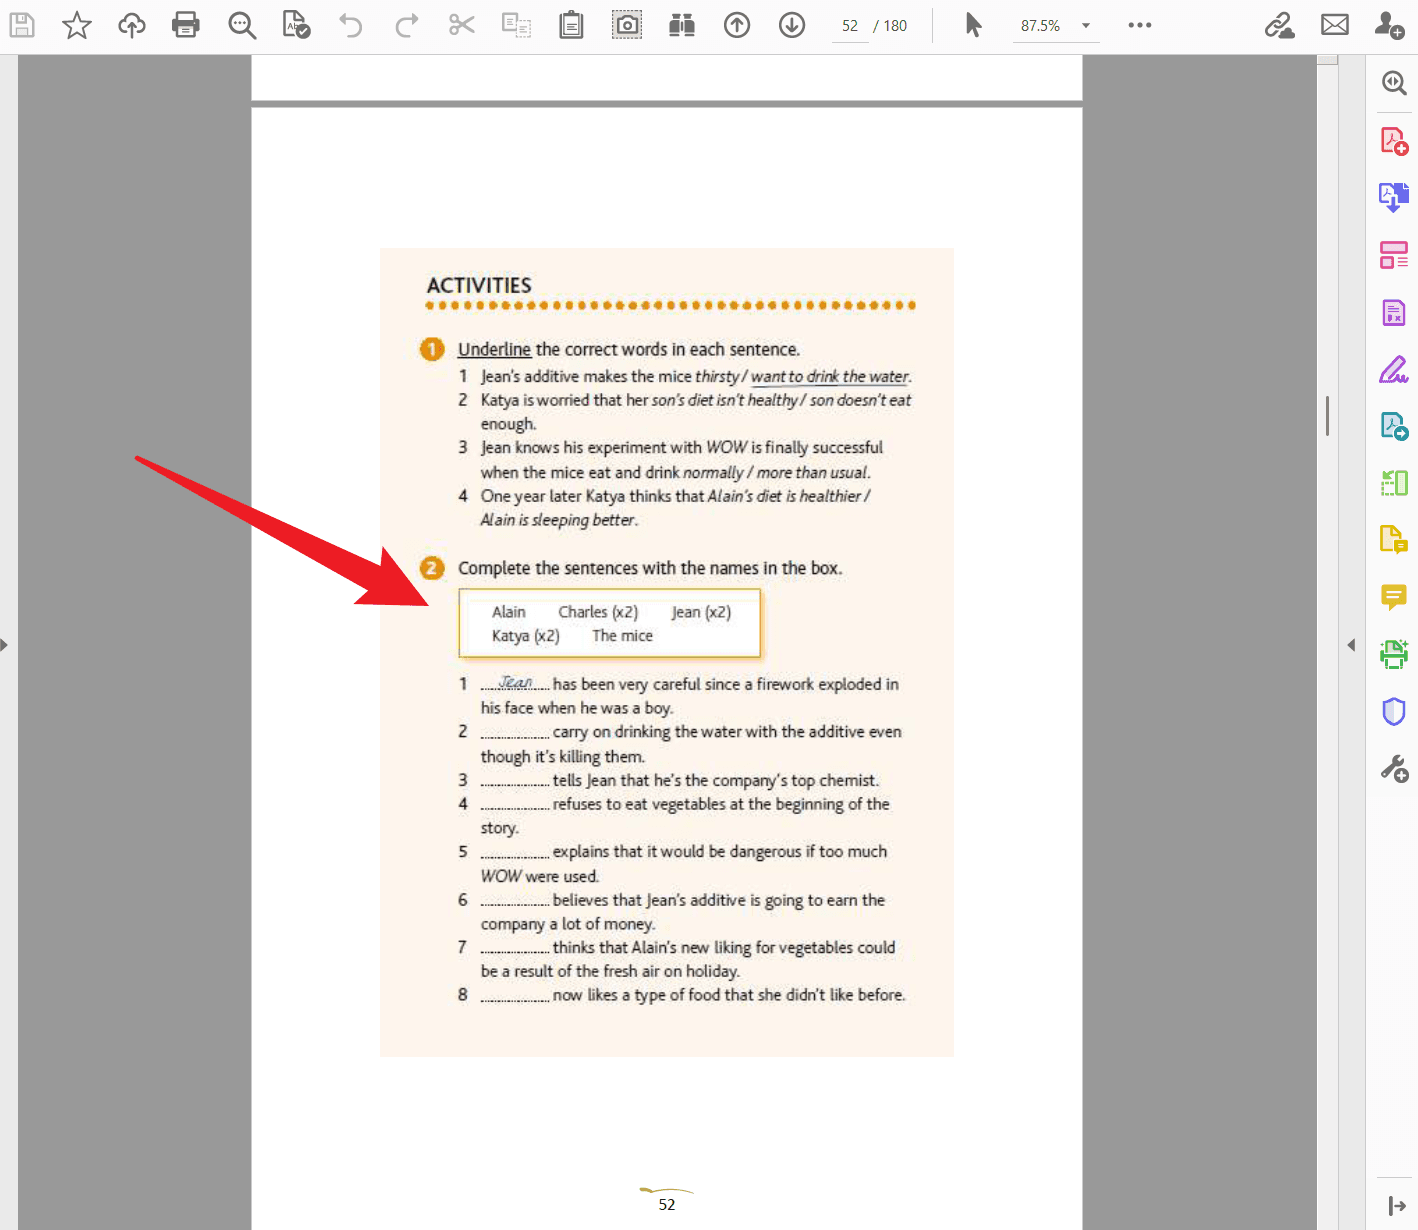Viewport: 1418px width, 1230px height.
Task: Click the Save file icon
Action: tap(22, 25)
